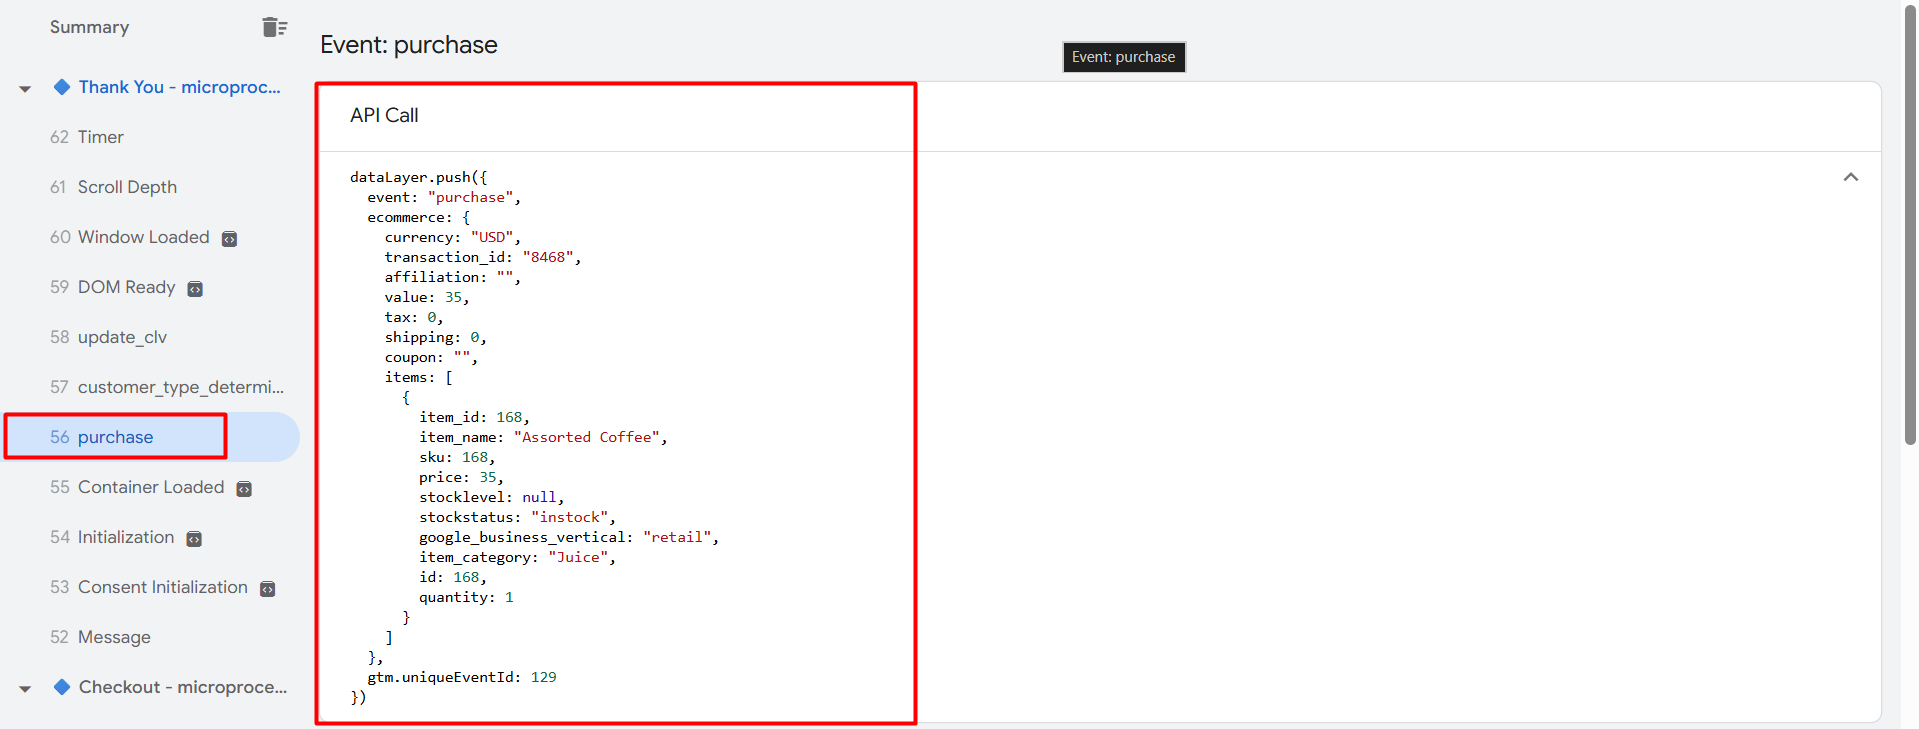Select the 62 Timer event

[x=100, y=137]
